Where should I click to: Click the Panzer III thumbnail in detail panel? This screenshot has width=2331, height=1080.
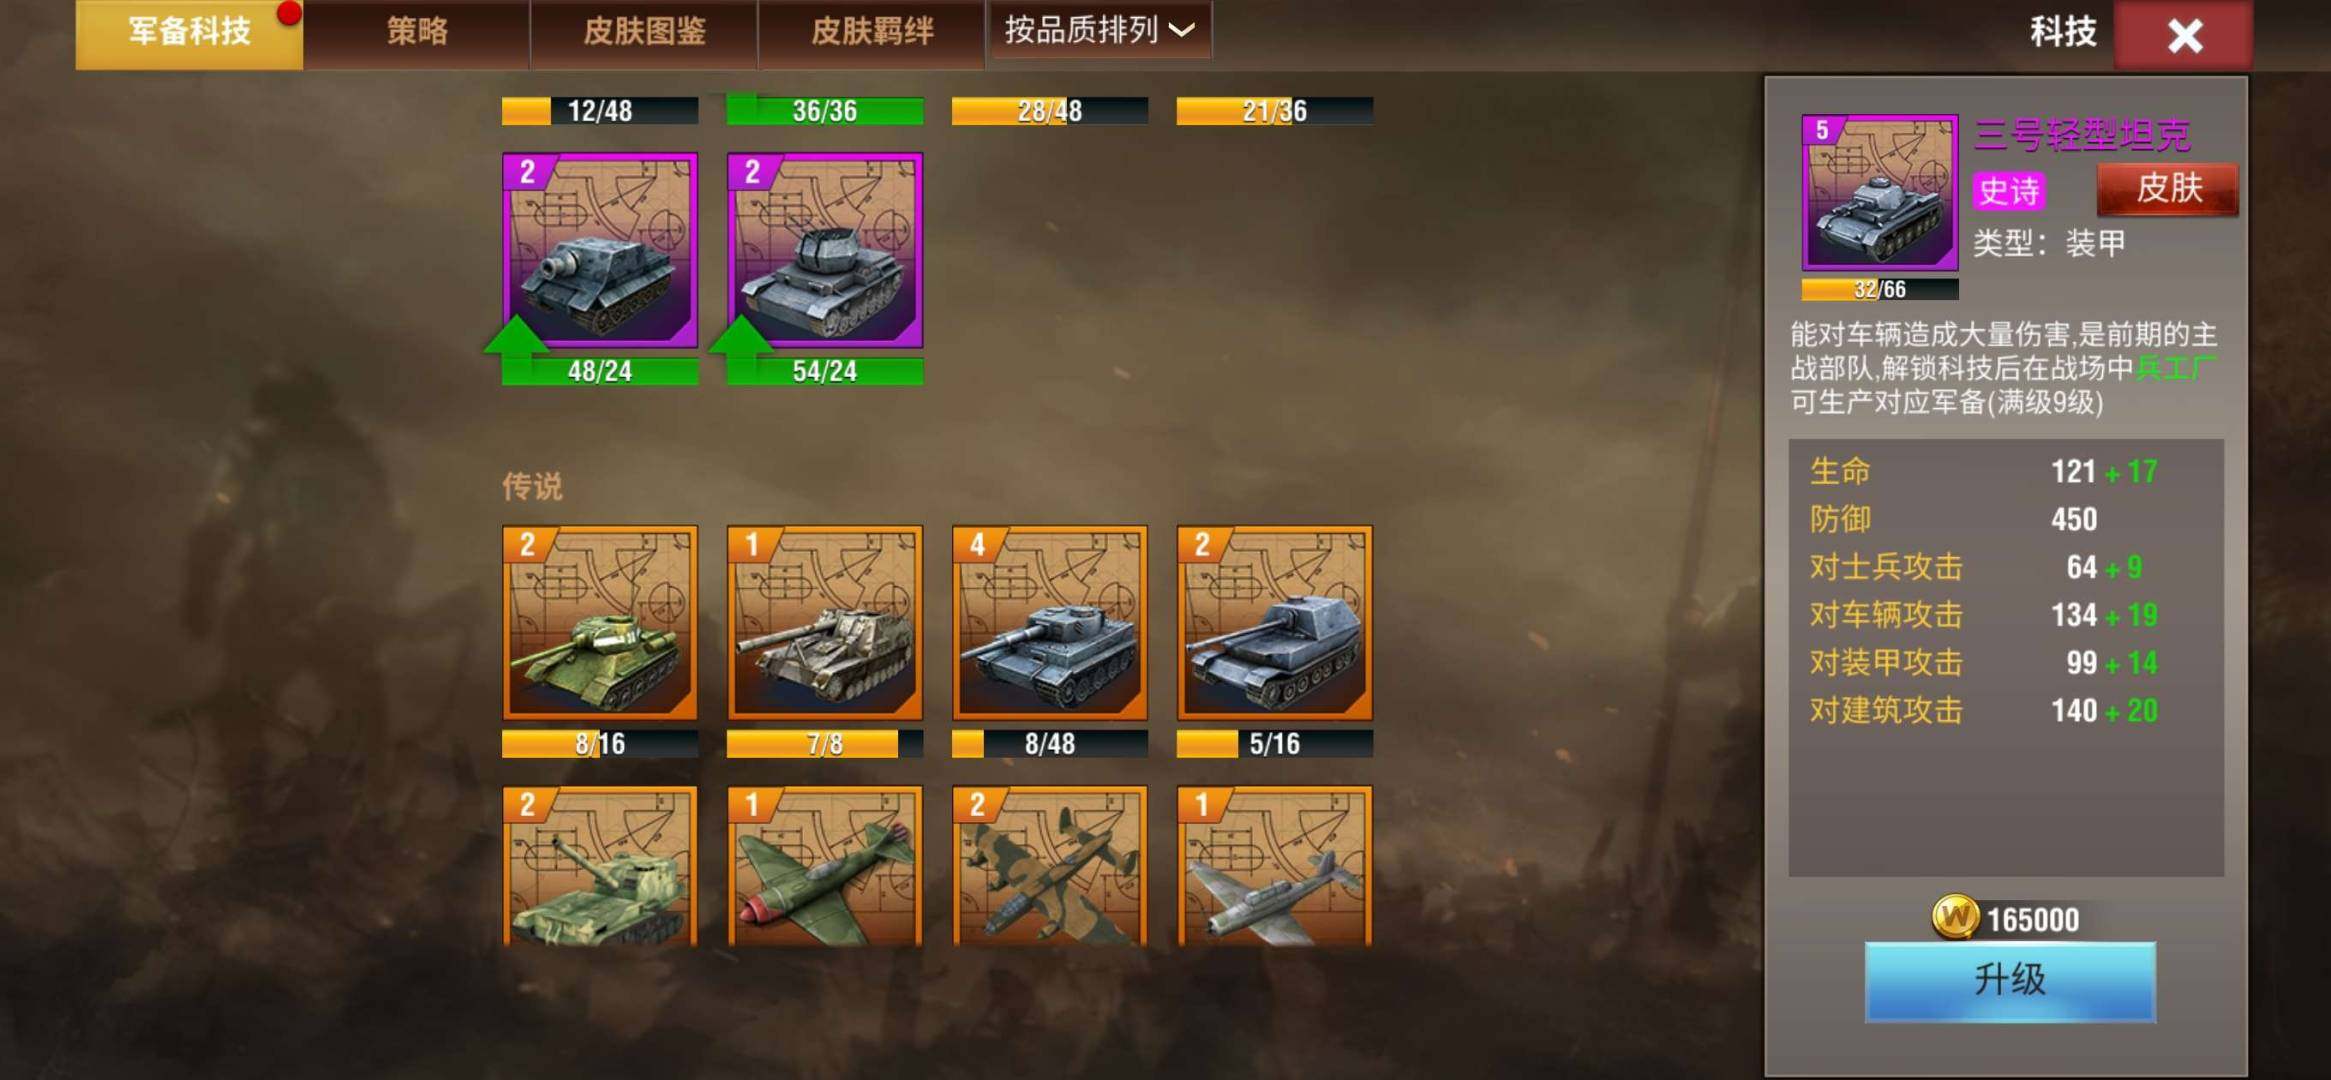coord(1880,192)
